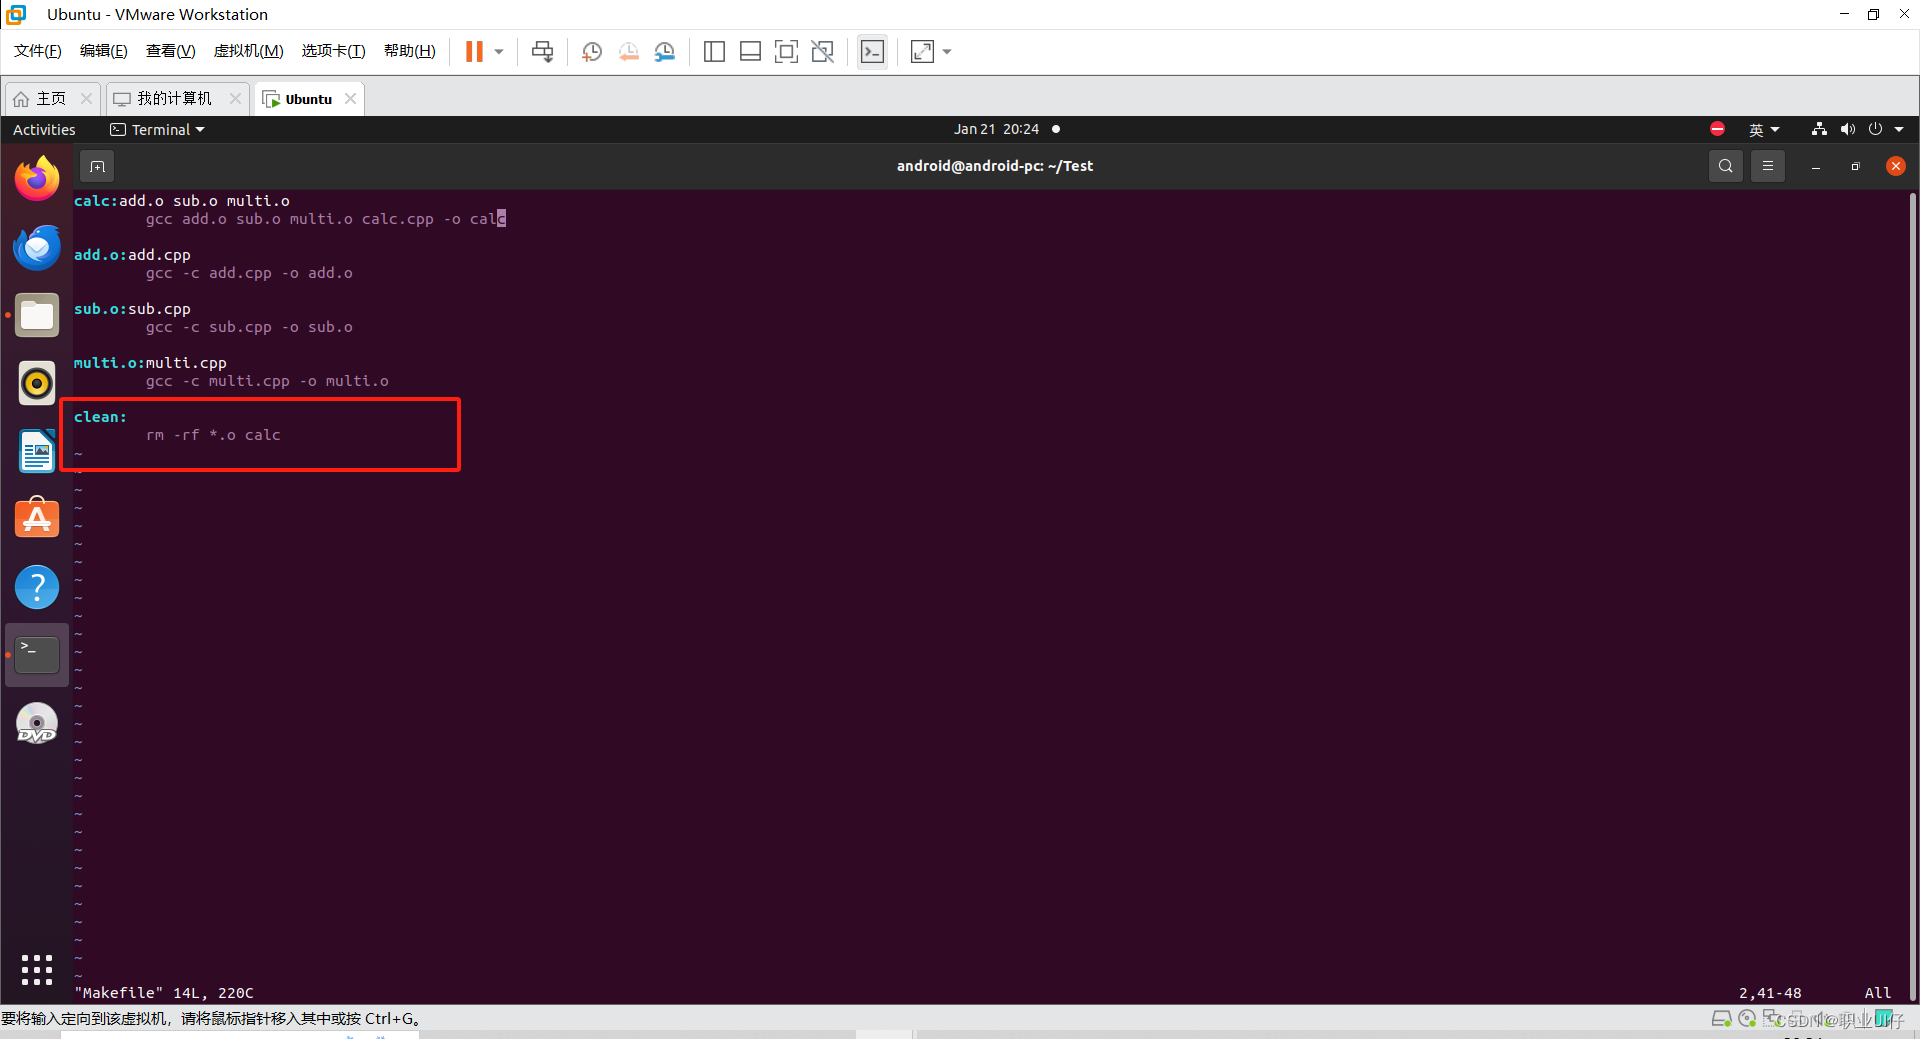Viewport: 1920px width, 1039px height.
Task: Click the DVD disc dock icon
Action: pyautogui.click(x=37, y=723)
